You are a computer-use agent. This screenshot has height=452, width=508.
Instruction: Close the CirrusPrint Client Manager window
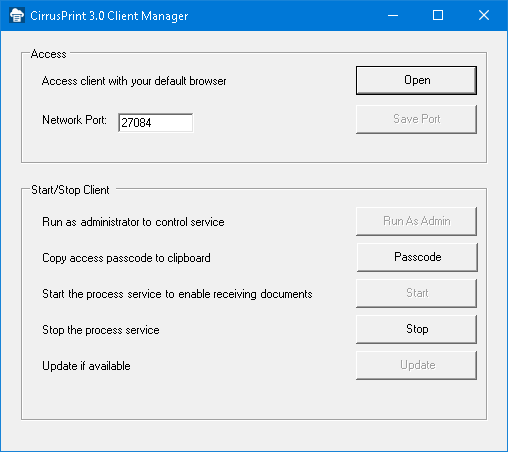pyautogui.click(x=484, y=15)
